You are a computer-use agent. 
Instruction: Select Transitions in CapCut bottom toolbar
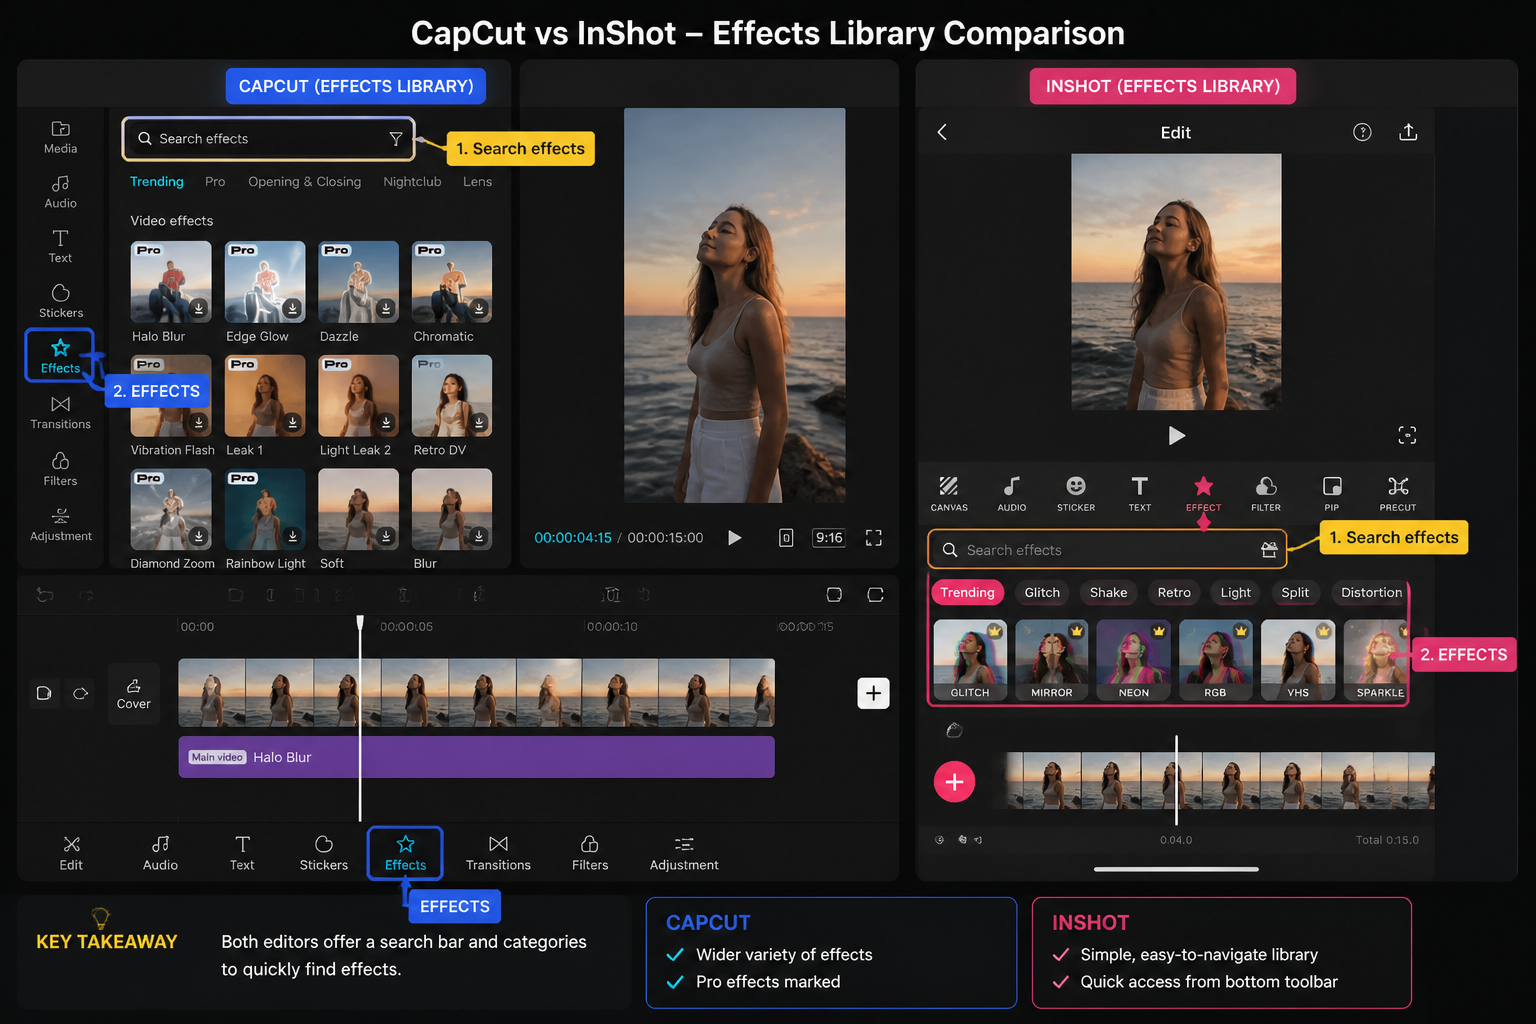498,854
